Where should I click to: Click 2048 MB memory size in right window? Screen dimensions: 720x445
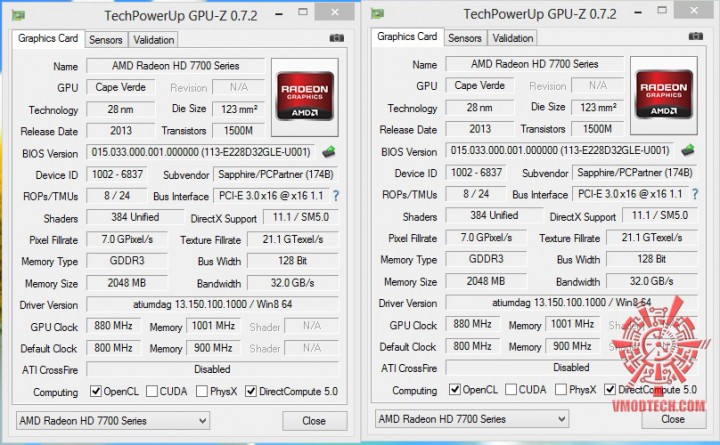486,281
